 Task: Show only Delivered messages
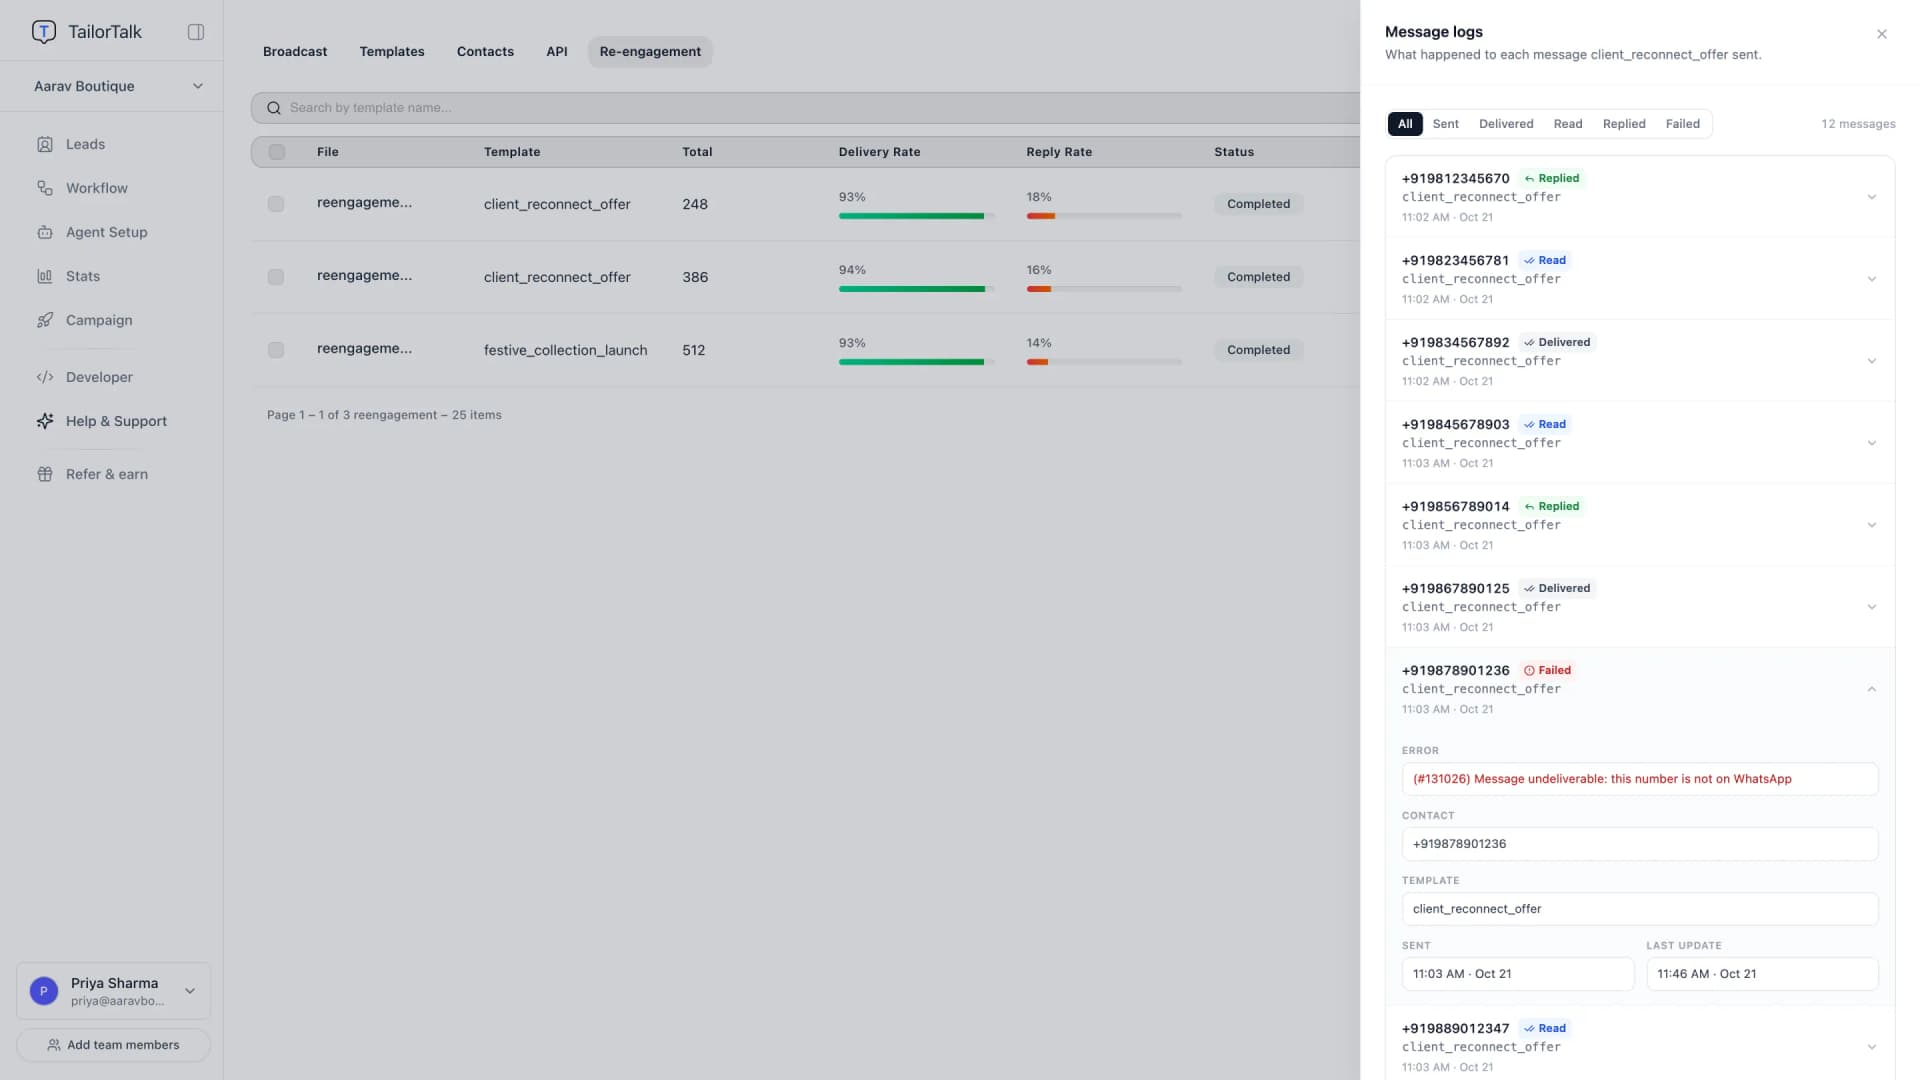pyautogui.click(x=1506, y=124)
